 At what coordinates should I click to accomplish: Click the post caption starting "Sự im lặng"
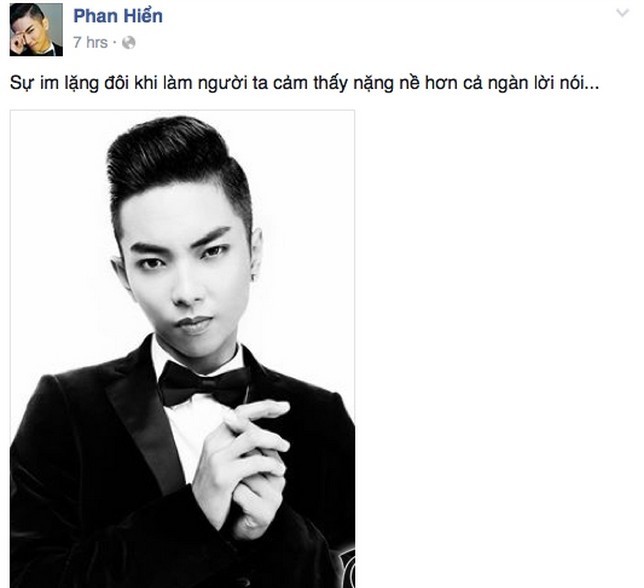pyautogui.click(x=304, y=83)
